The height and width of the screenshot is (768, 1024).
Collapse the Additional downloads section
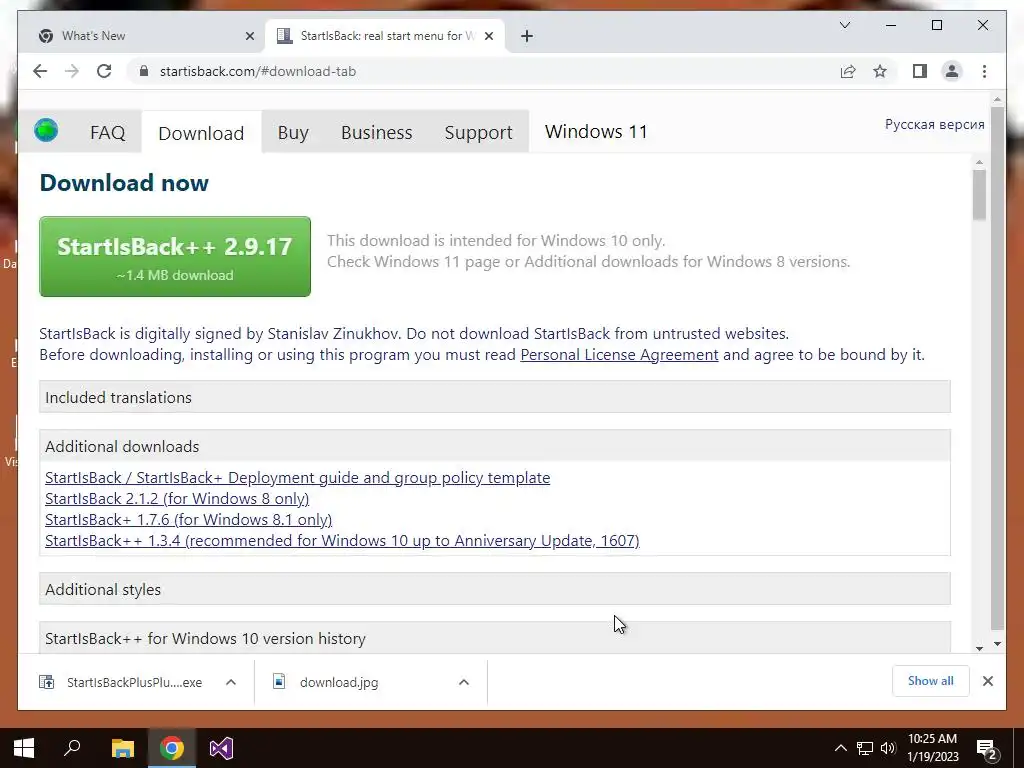494,446
